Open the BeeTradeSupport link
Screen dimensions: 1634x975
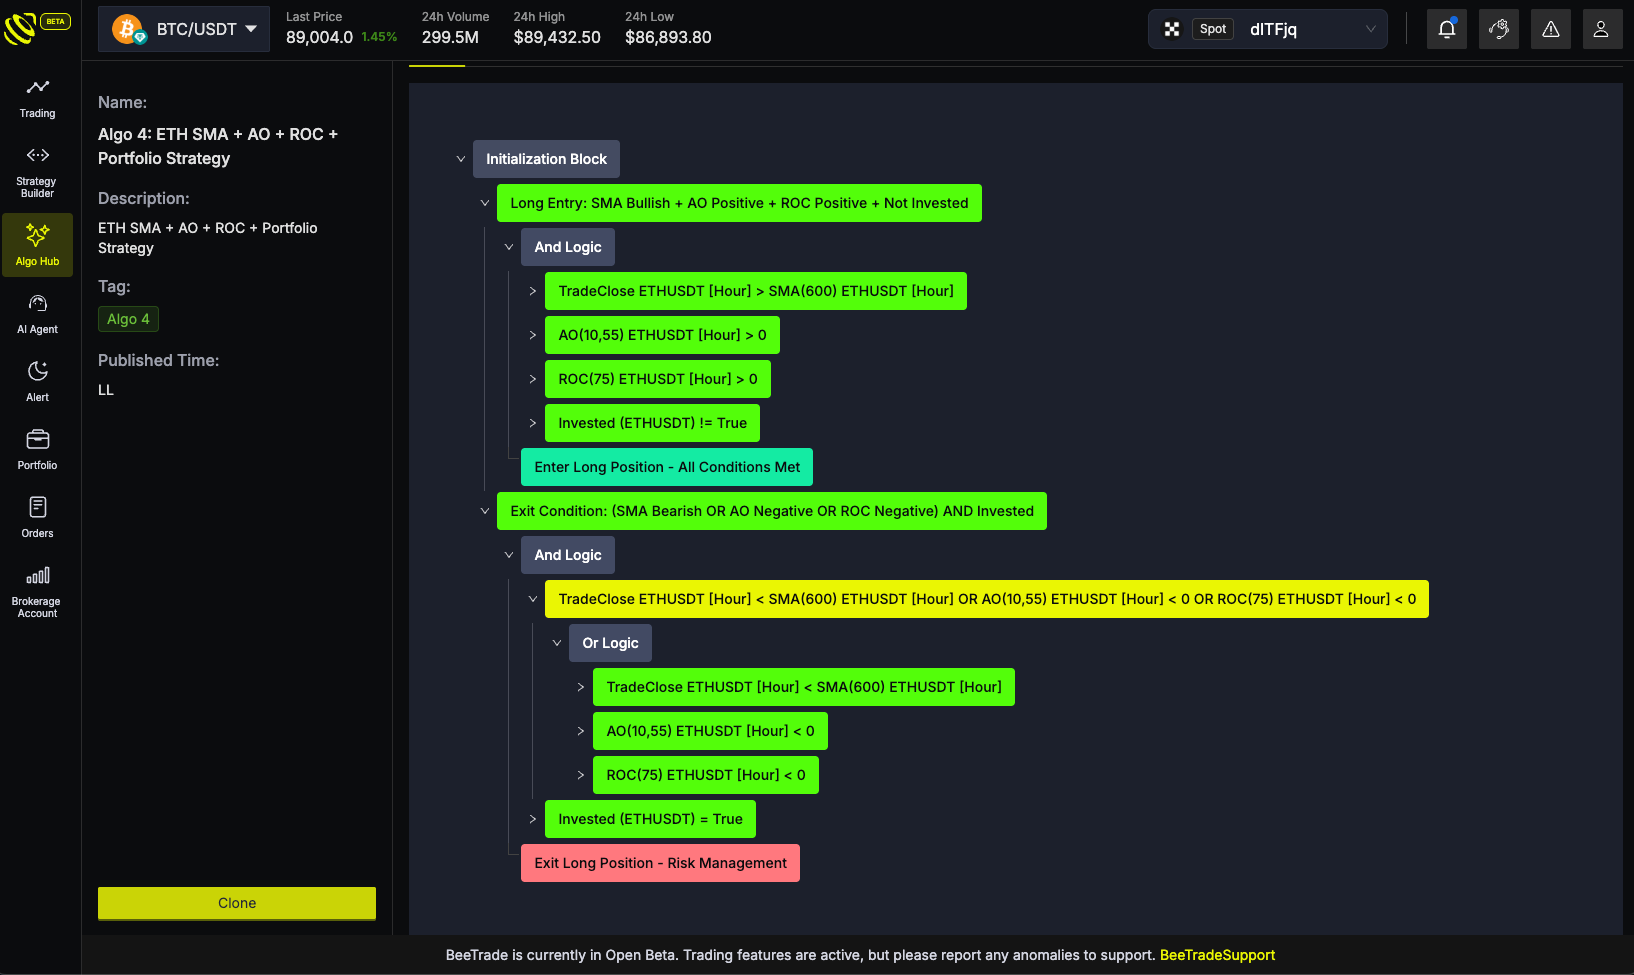pos(1217,955)
